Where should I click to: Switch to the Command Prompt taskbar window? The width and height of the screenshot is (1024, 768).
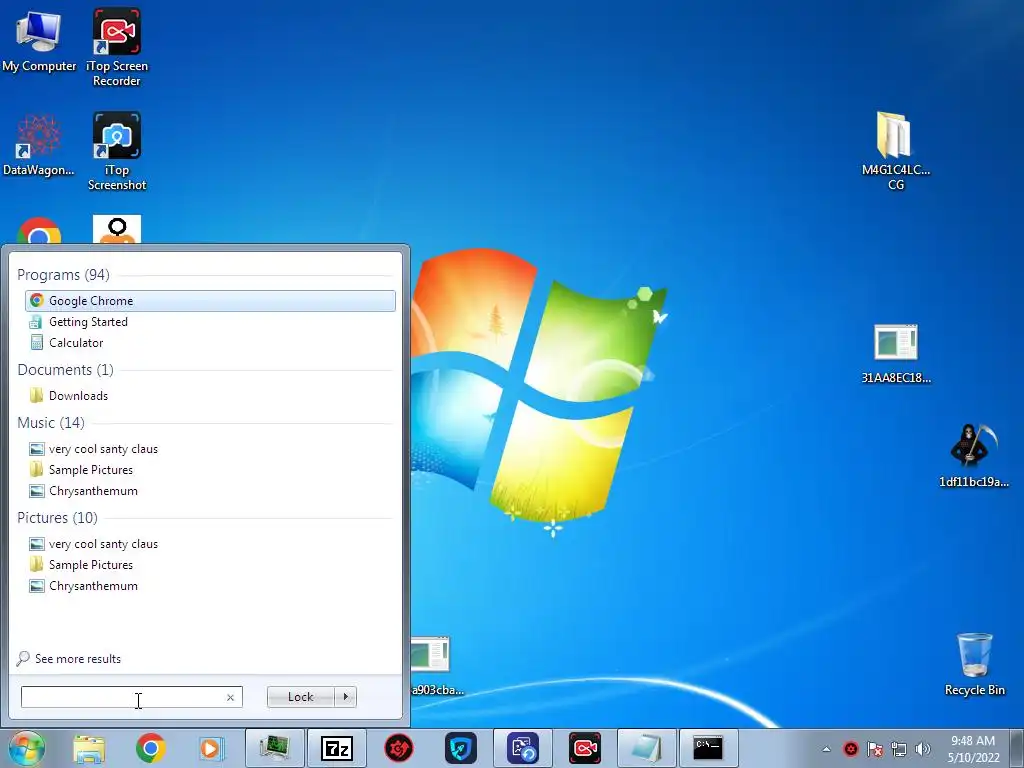[x=709, y=748]
